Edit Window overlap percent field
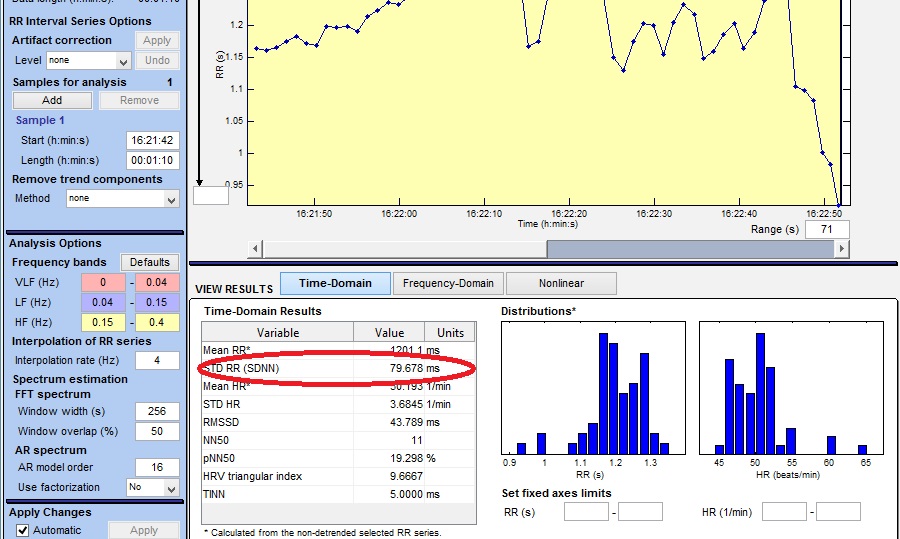Screen dimensions: 900x539 tap(157, 431)
